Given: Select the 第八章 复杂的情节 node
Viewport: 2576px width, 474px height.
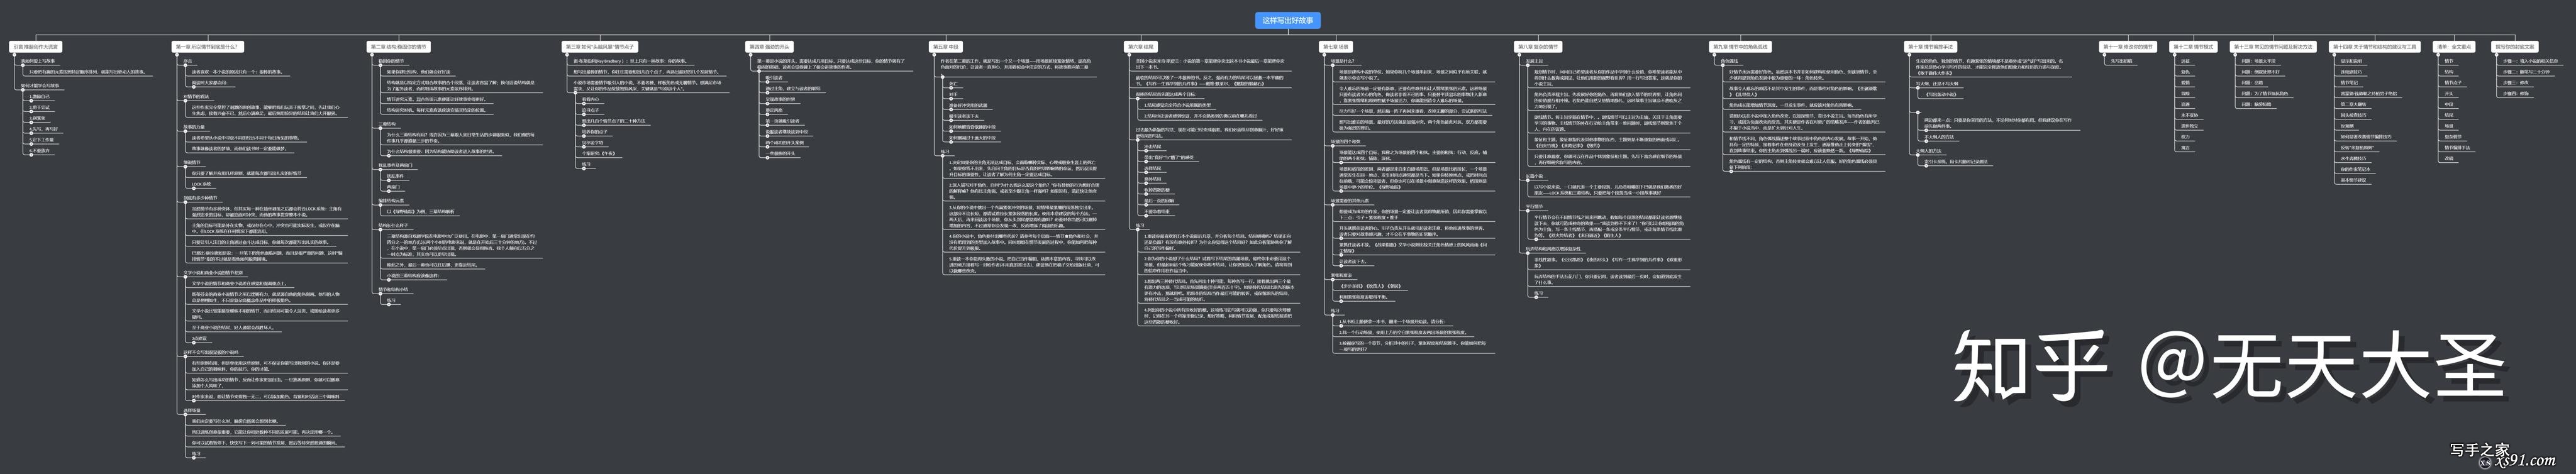Looking at the screenshot, I should 1538,47.
